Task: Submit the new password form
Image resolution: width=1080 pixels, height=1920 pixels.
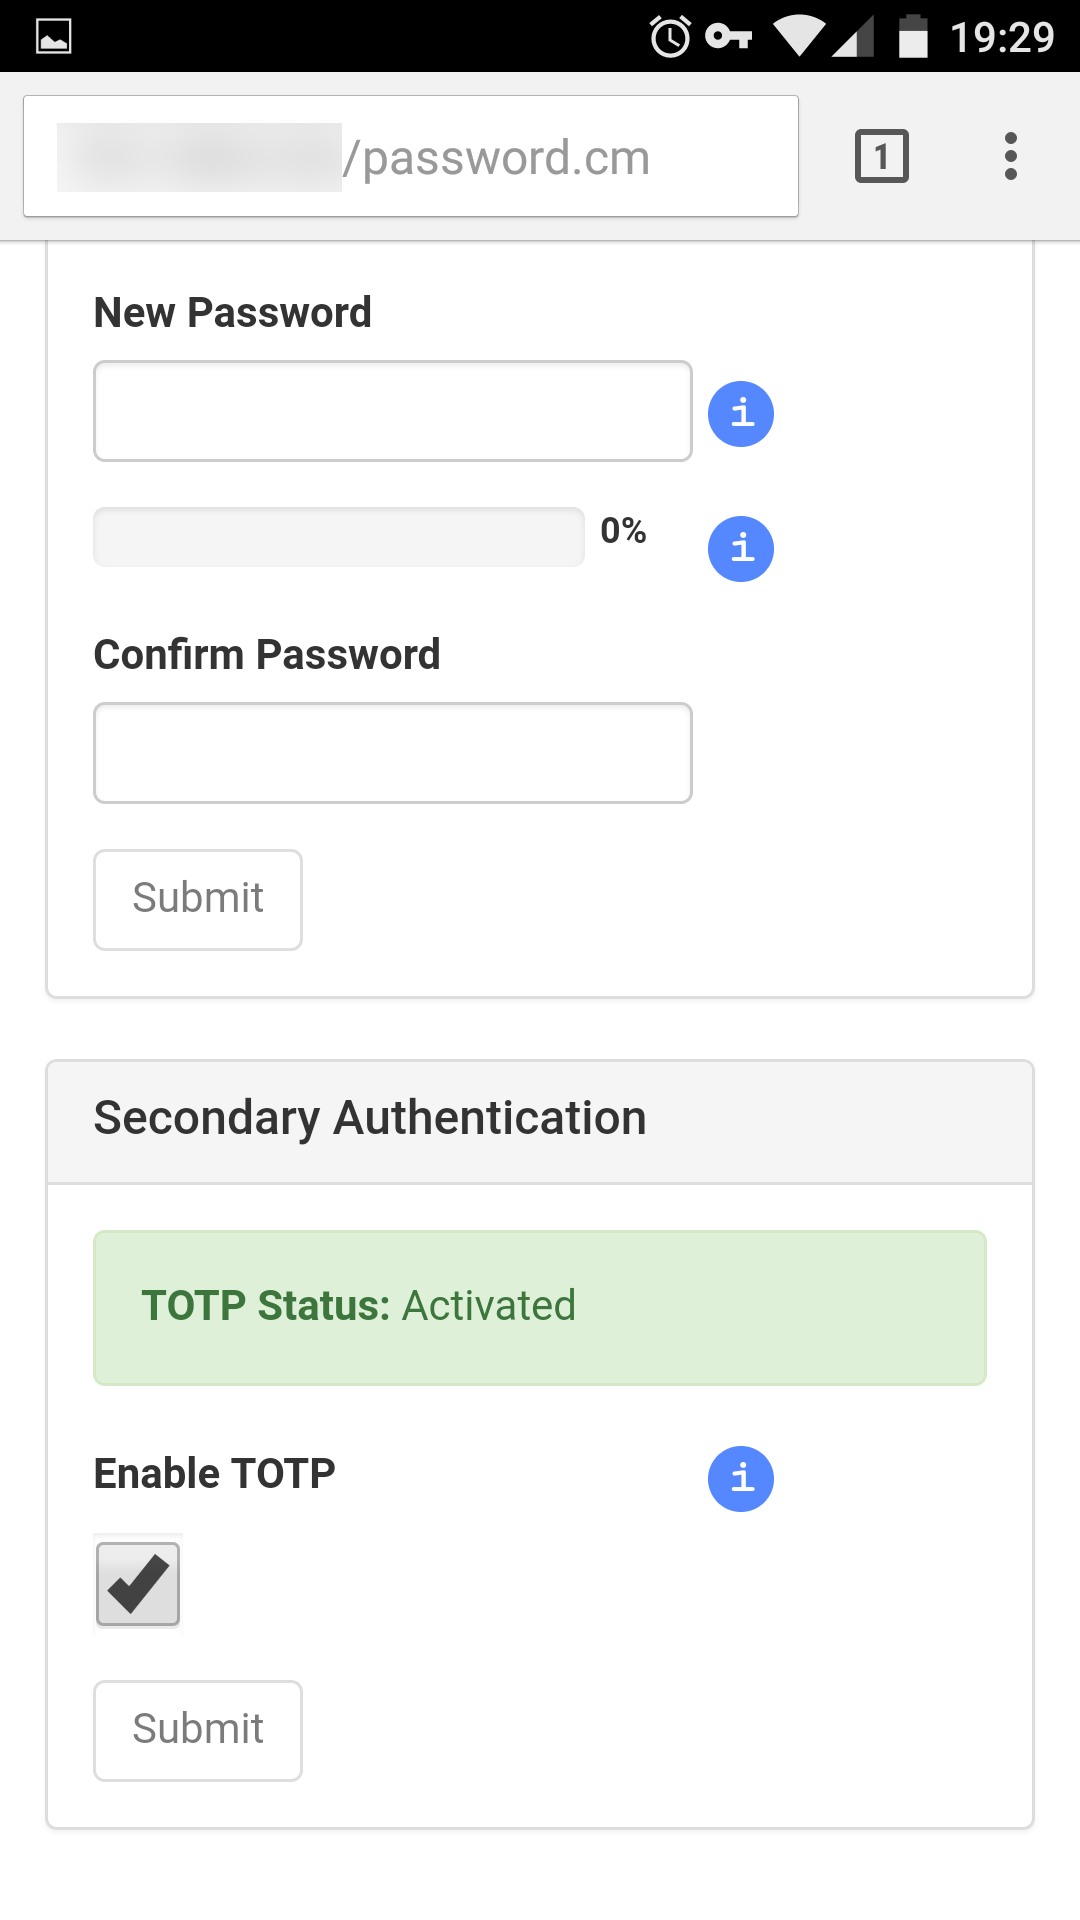Action: pyautogui.click(x=198, y=899)
